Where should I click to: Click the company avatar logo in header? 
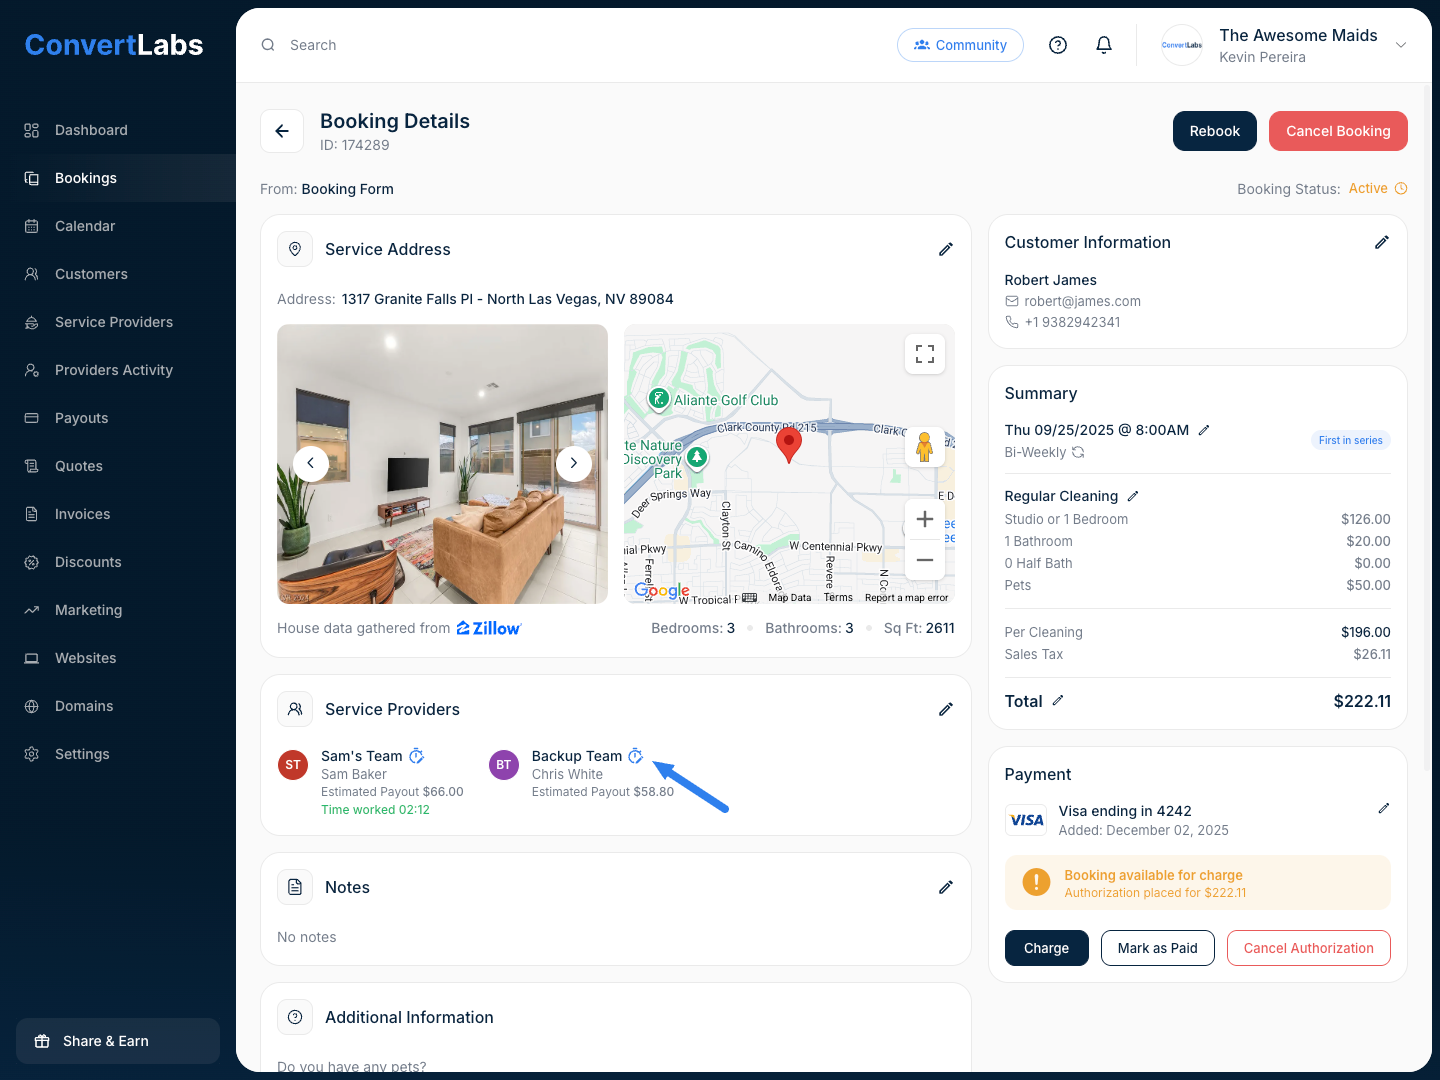point(1182,45)
